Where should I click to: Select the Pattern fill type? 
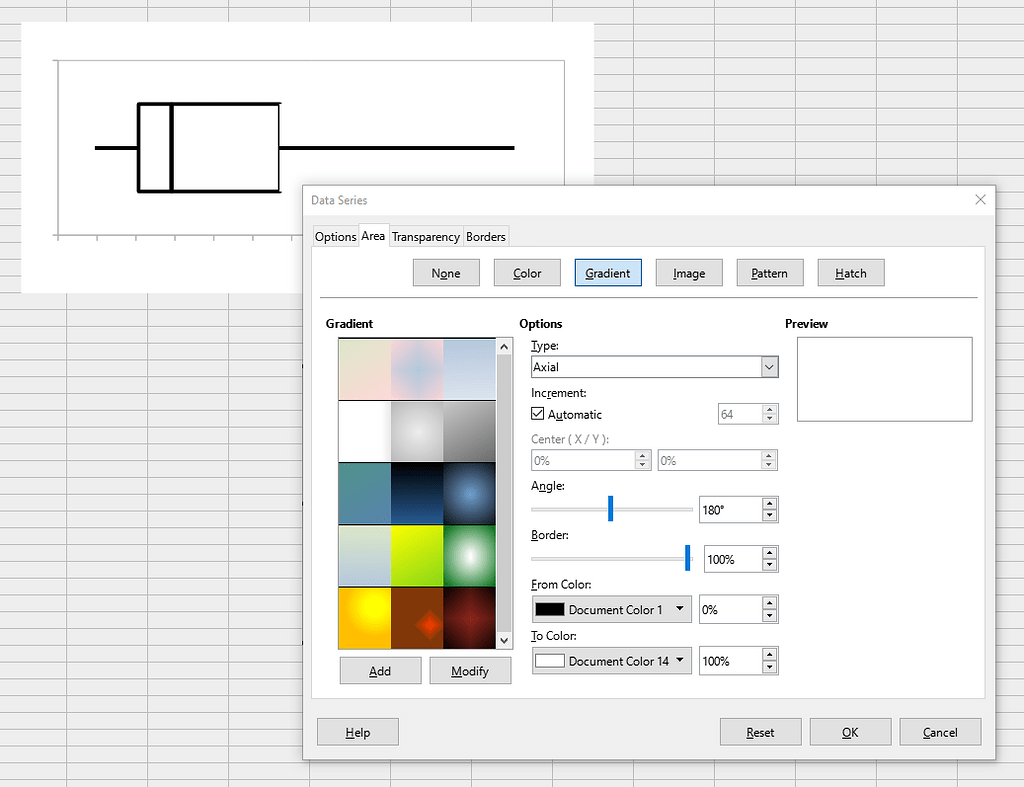769,272
